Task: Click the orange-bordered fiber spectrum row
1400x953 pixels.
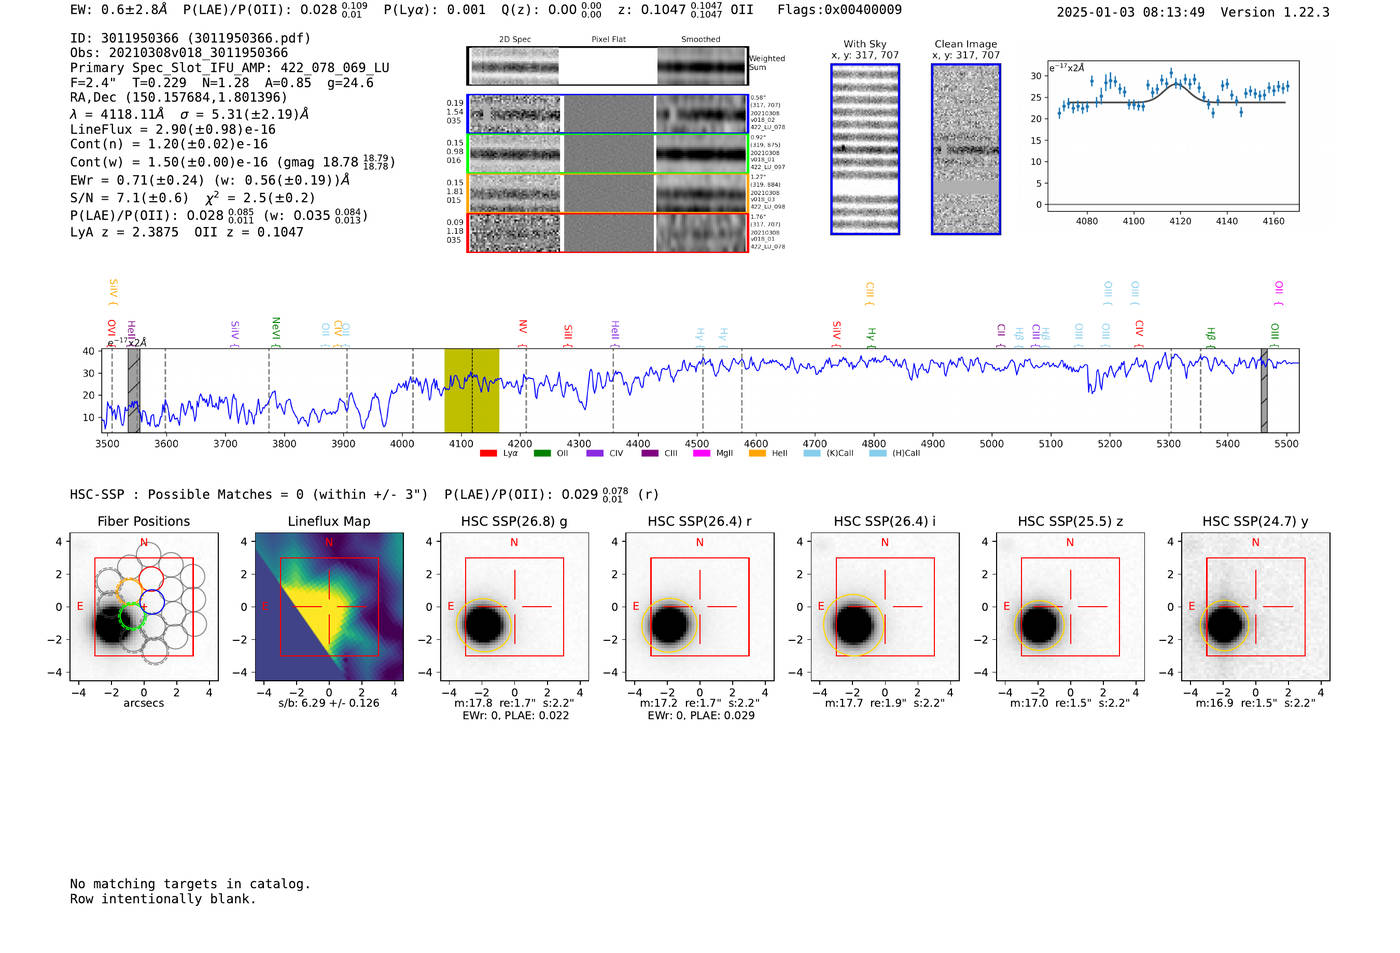Action: pyautogui.click(x=607, y=193)
